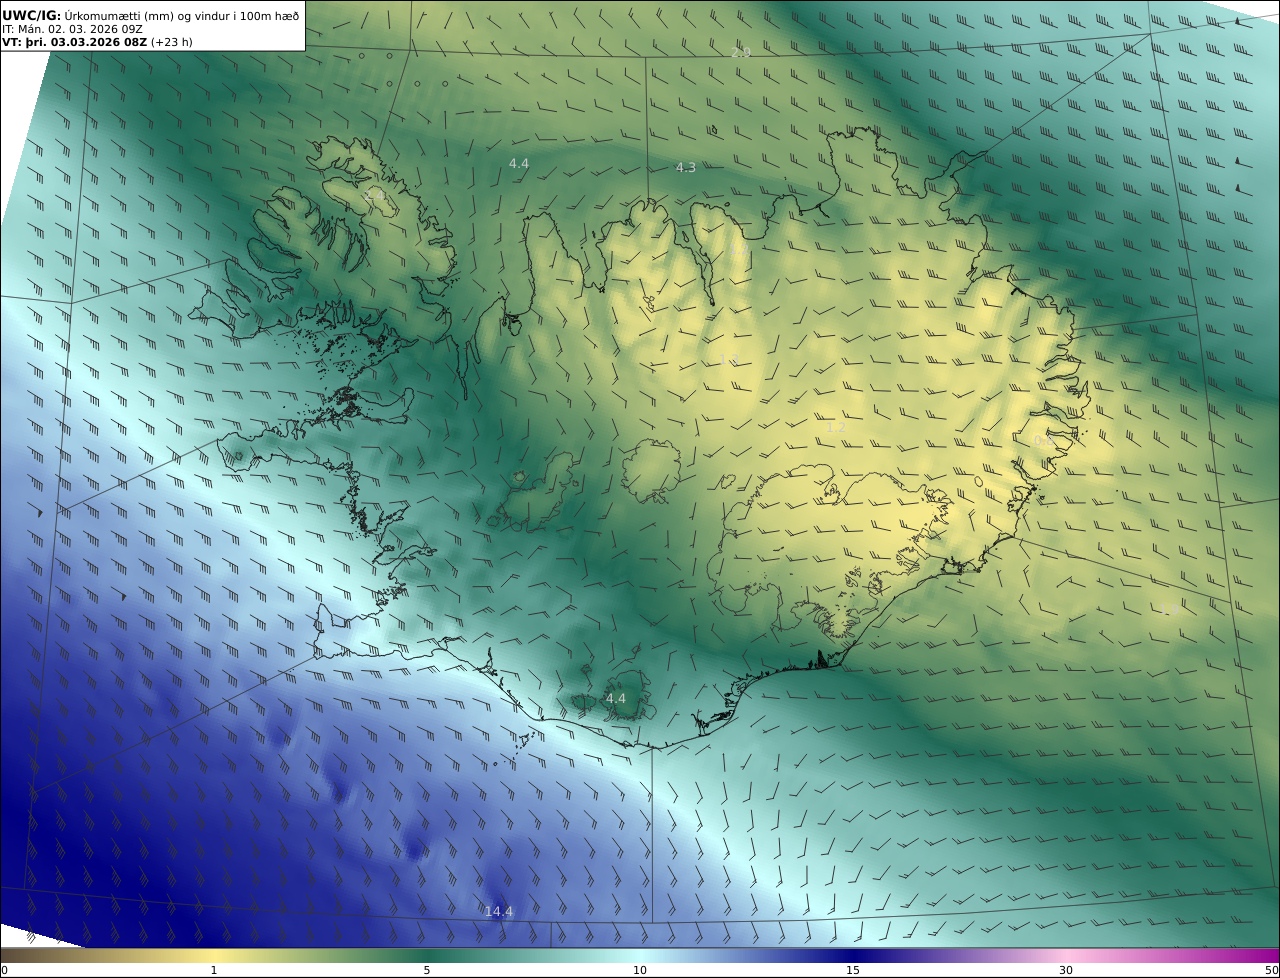The image size is (1280, 978).
Task: Click the "1.2" value label on the map
Action: pyautogui.click(x=835, y=427)
